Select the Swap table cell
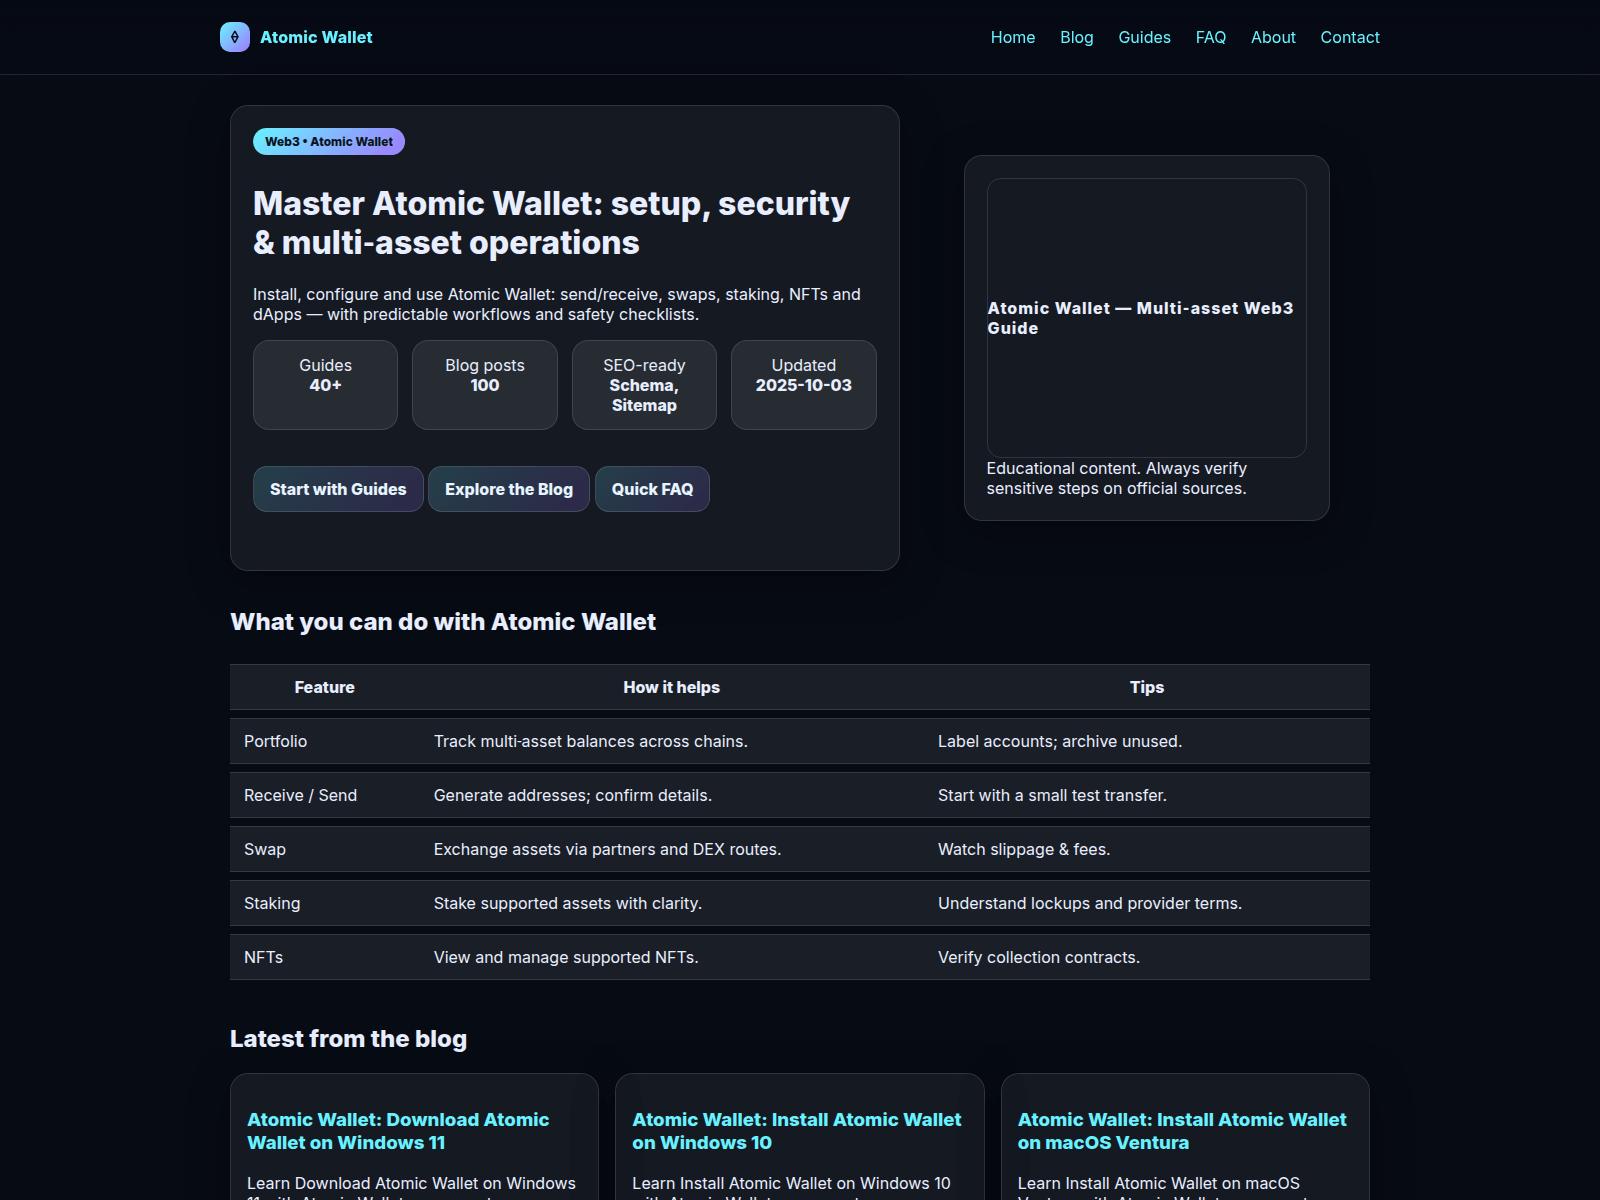This screenshot has width=1600, height=1200. tap(325, 849)
